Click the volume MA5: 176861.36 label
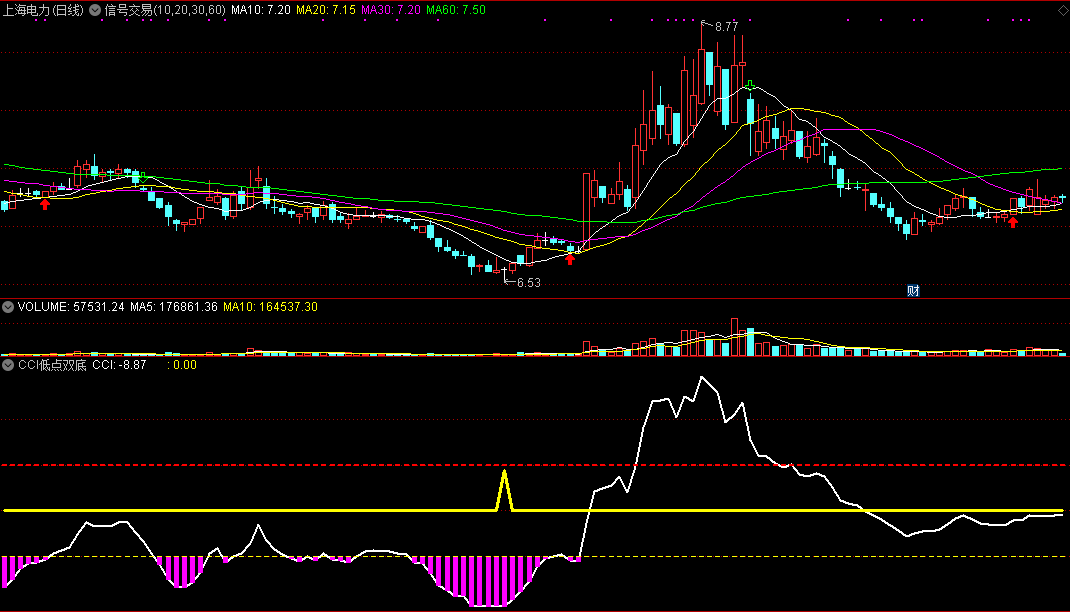The image size is (1070, 612). click(x=174, y=307)
